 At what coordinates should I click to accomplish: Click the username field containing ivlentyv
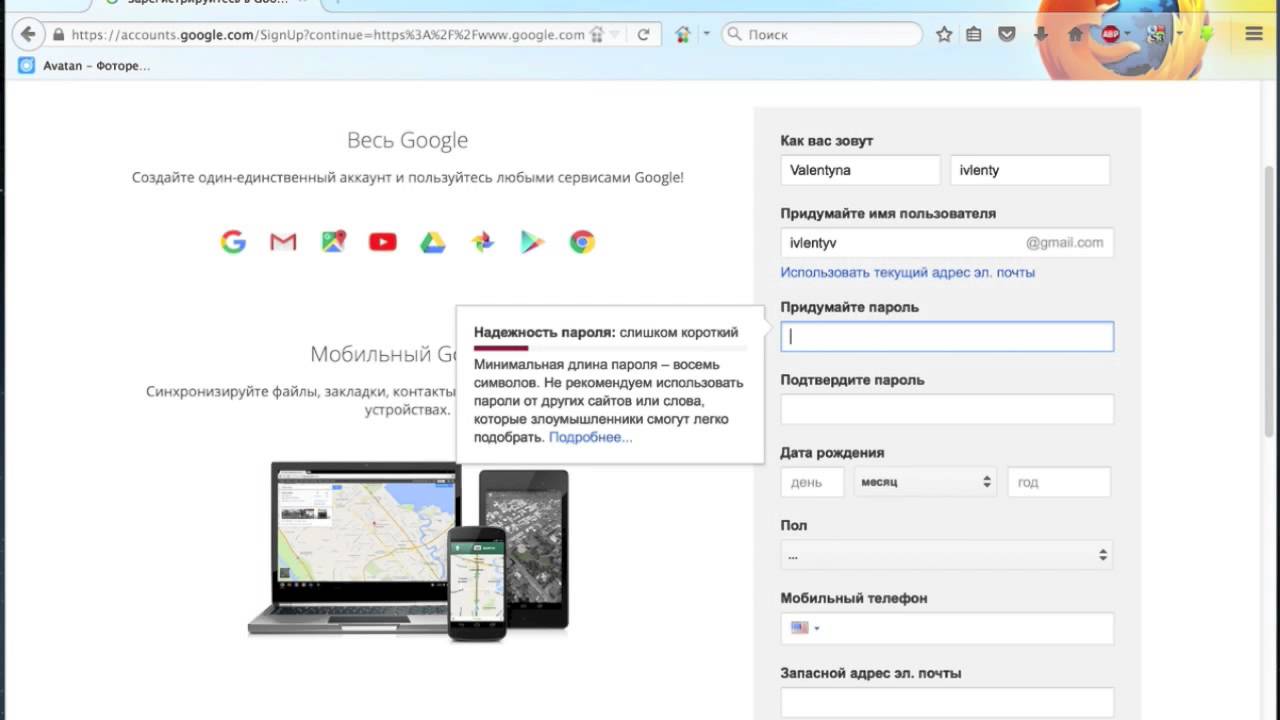click(947, 243)
